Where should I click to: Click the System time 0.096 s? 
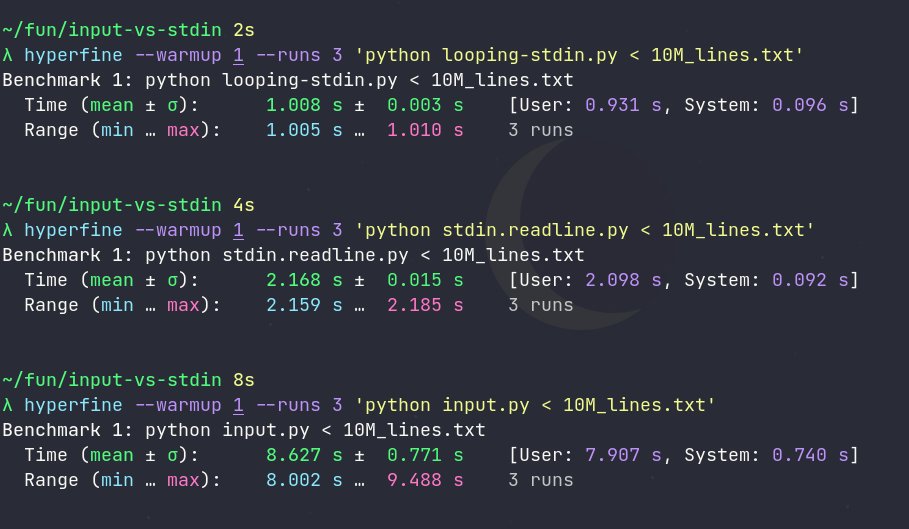point(810,105)
